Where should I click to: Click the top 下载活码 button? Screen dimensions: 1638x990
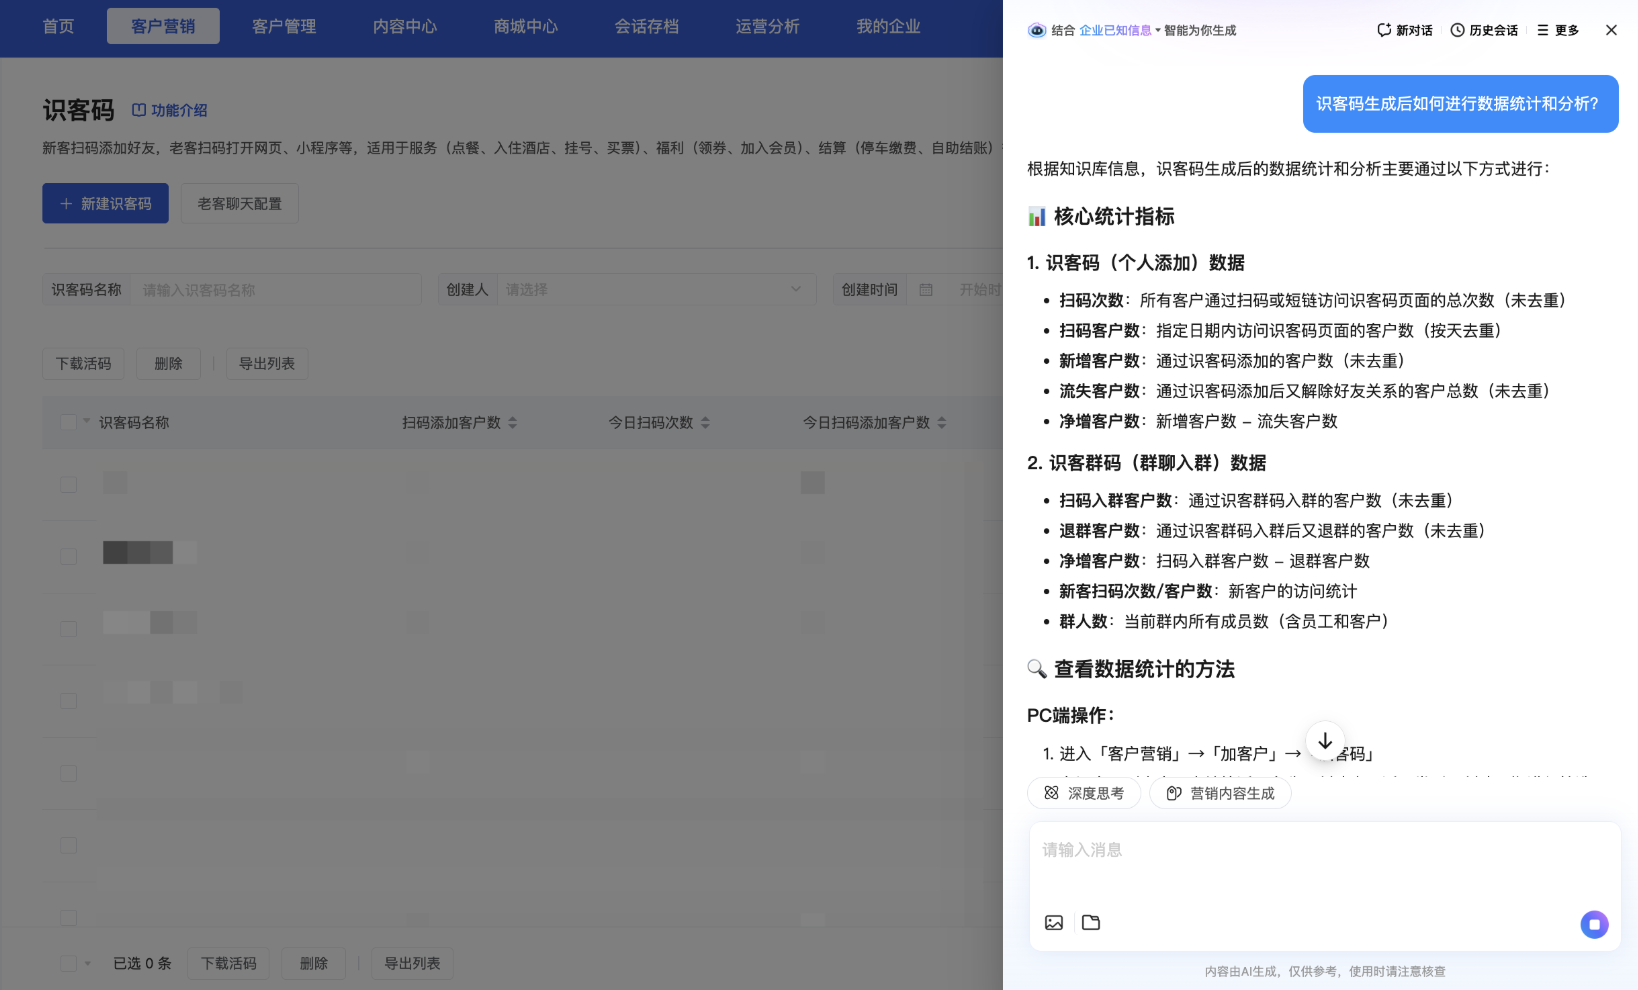[x=84, y=363]
